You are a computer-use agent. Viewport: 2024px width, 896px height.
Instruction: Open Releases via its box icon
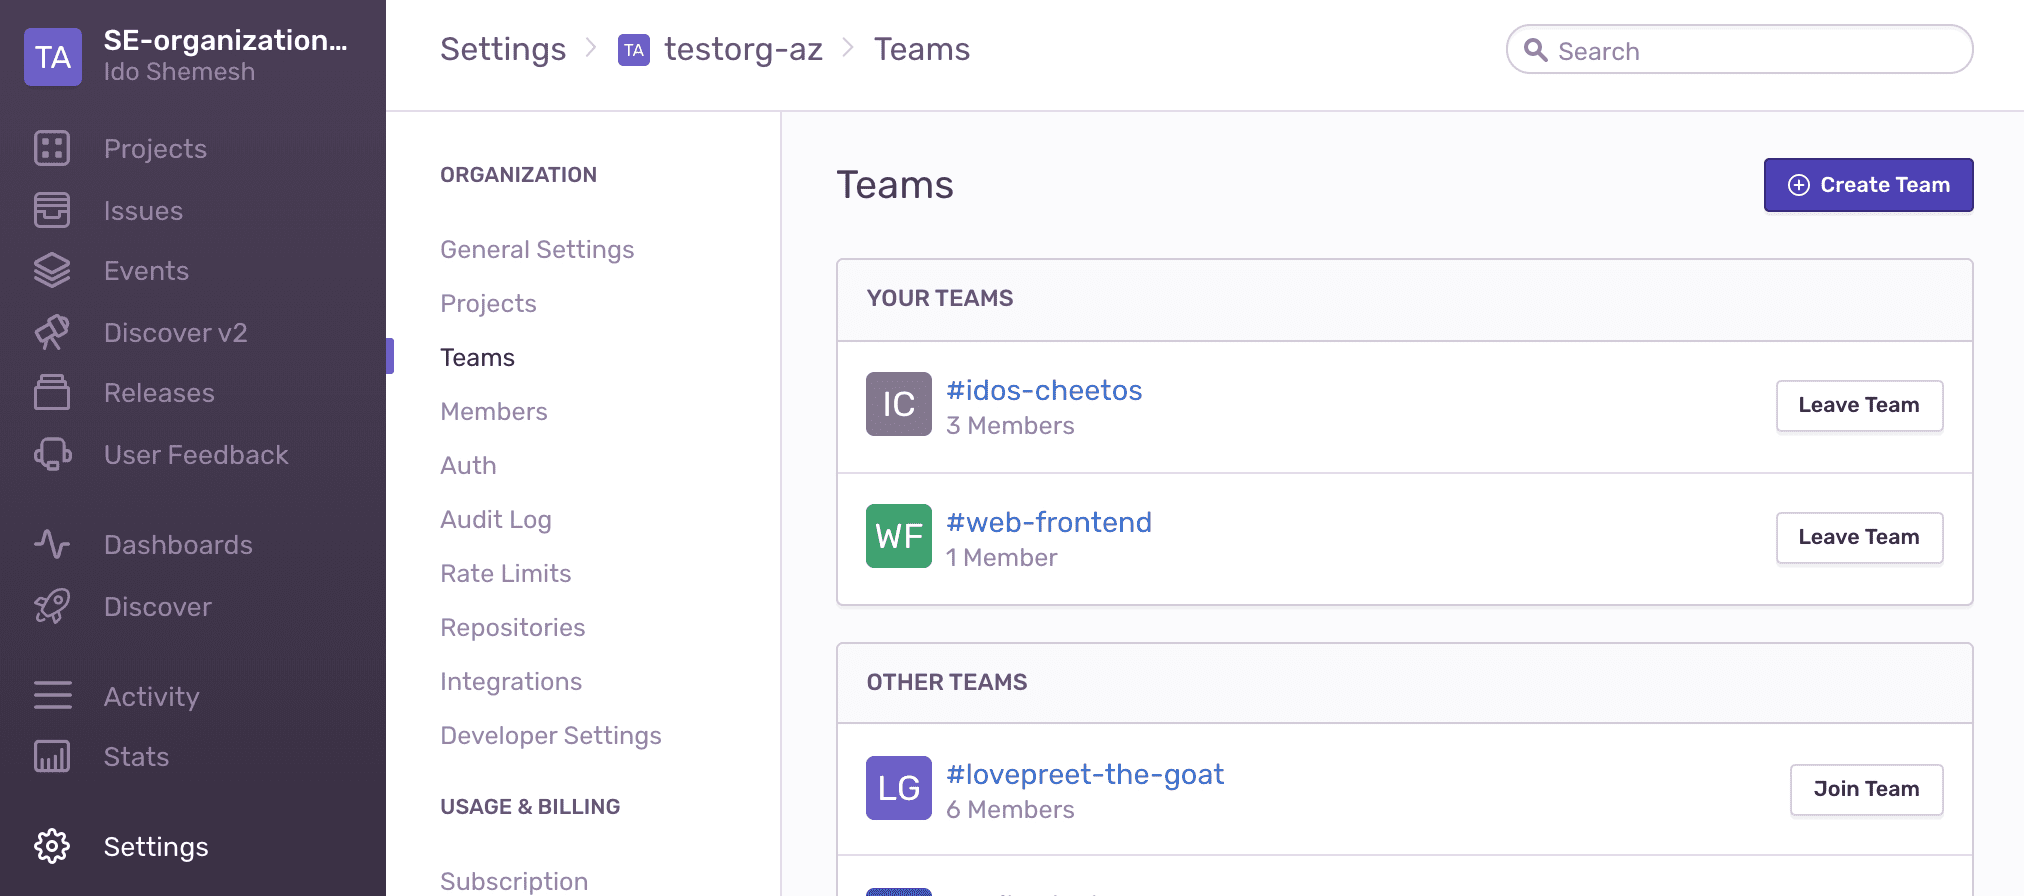tap(52, 393)
